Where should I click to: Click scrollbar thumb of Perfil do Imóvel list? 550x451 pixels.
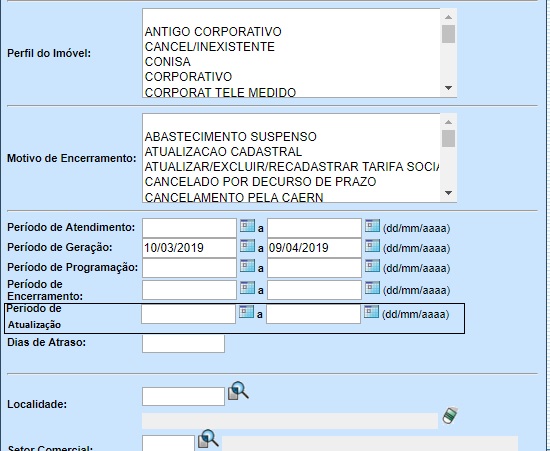[448, 34]
